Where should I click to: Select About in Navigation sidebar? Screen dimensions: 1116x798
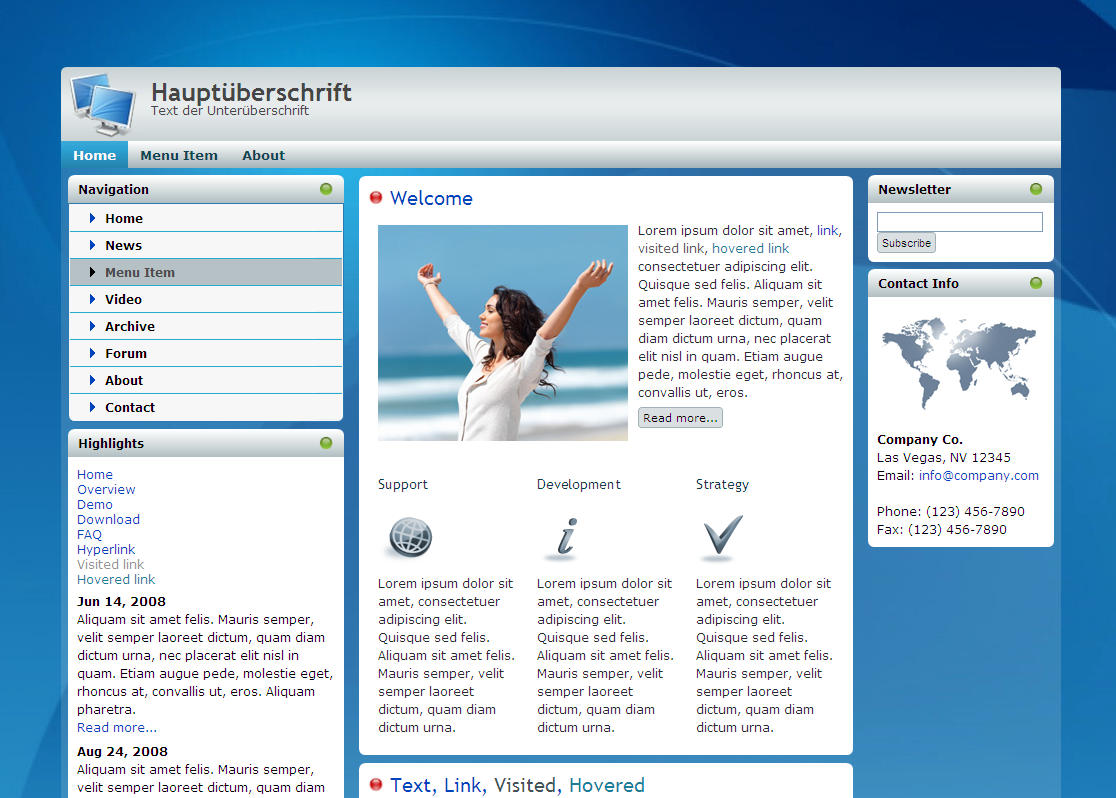tap(206, 381)
